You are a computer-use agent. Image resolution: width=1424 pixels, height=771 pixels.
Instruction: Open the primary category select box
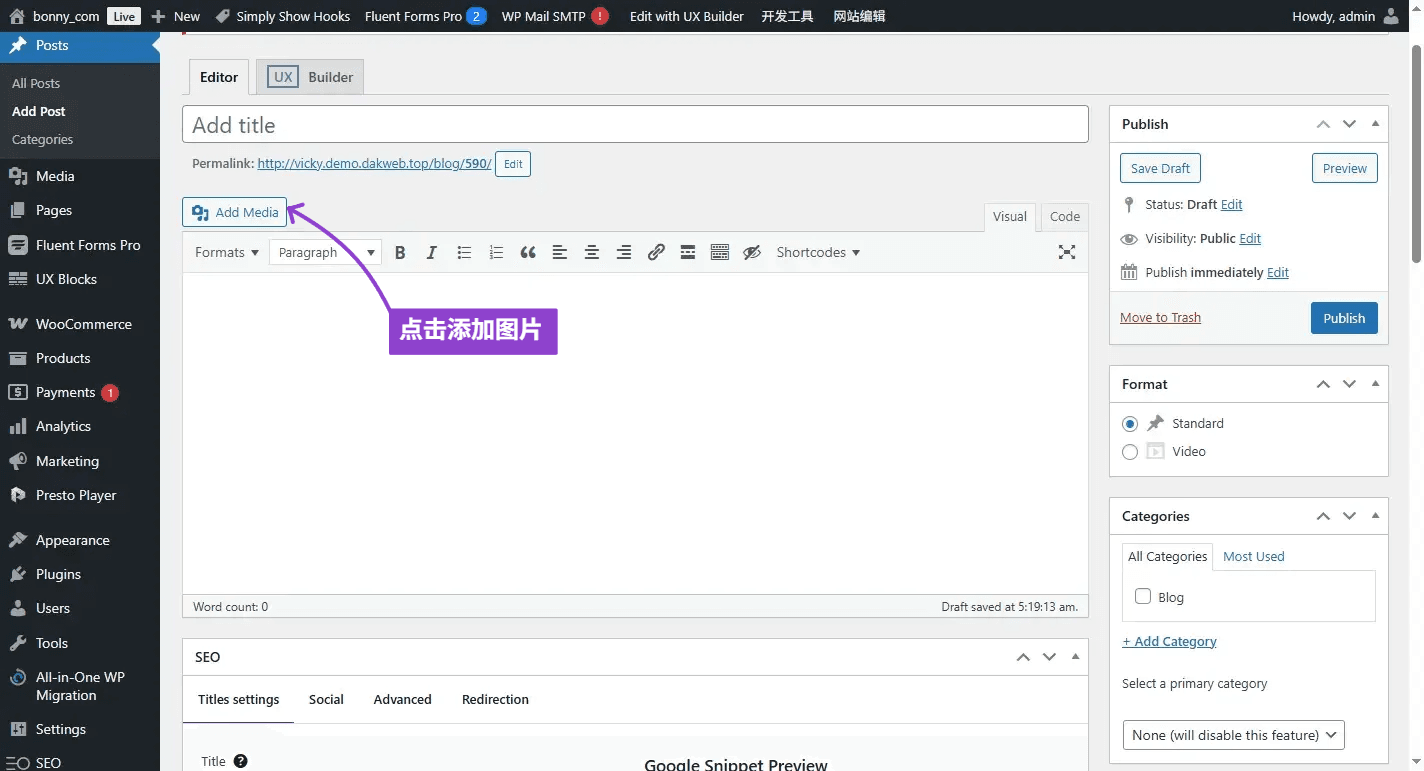point(1233,735)
